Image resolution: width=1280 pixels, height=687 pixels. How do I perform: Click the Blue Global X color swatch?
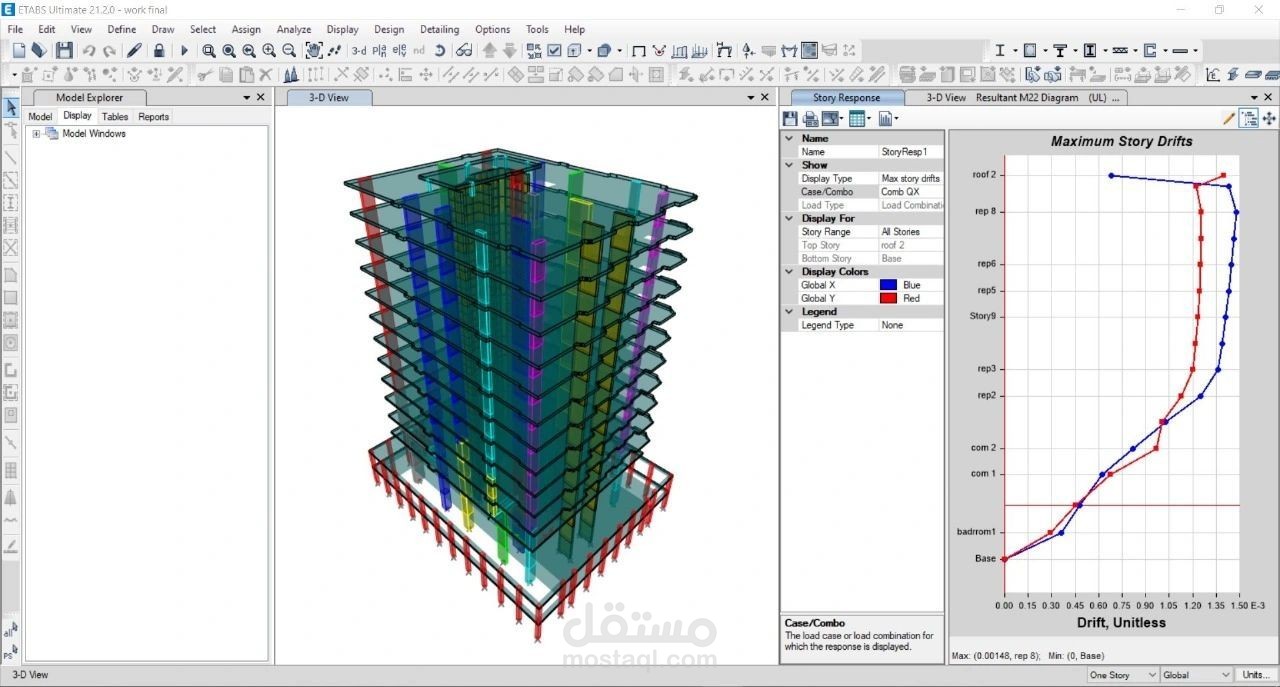(888, 285)
